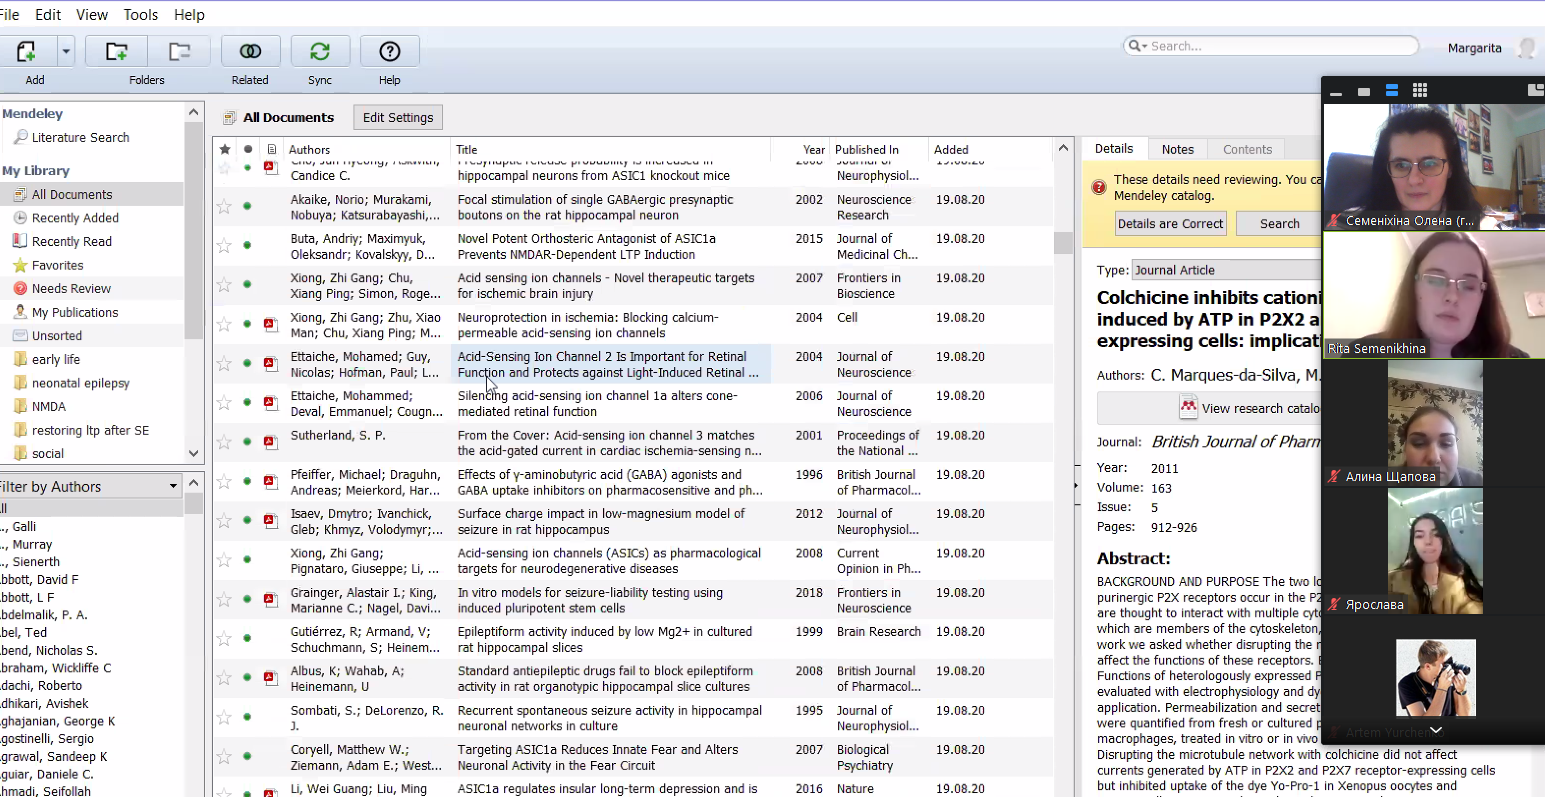This screenshot has width=1545, height=797.
Task: Open the Tools menu
Action: click(x=141, y=15)
